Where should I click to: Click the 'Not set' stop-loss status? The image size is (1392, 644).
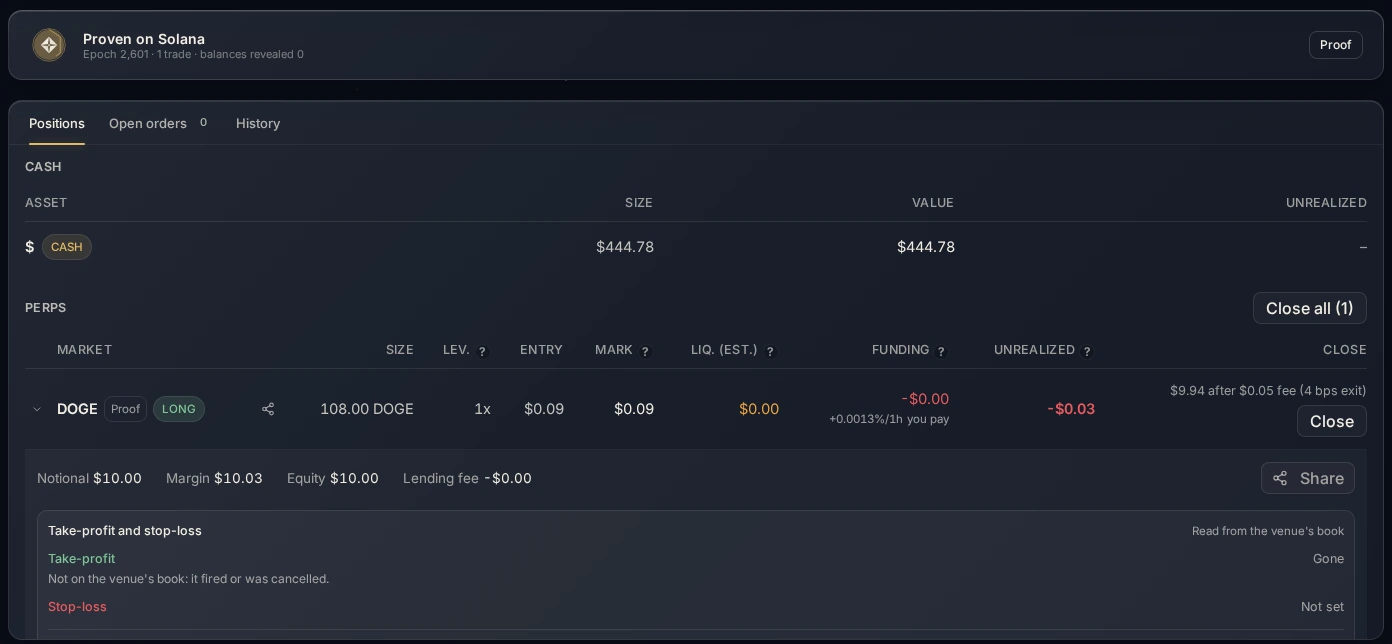pos(1322,607)
